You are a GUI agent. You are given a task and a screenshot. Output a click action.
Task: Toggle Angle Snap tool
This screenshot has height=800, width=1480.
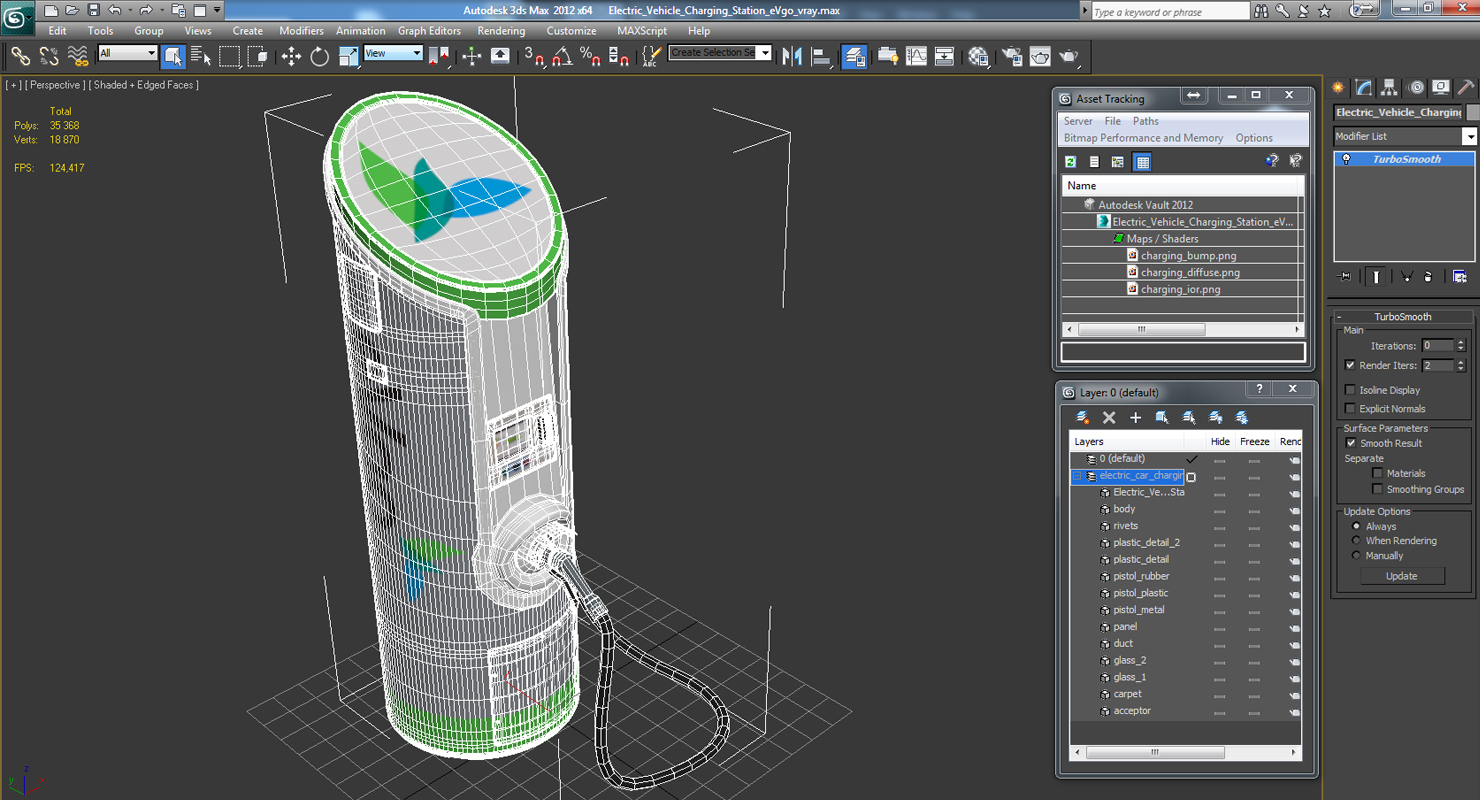click(563, 56)
